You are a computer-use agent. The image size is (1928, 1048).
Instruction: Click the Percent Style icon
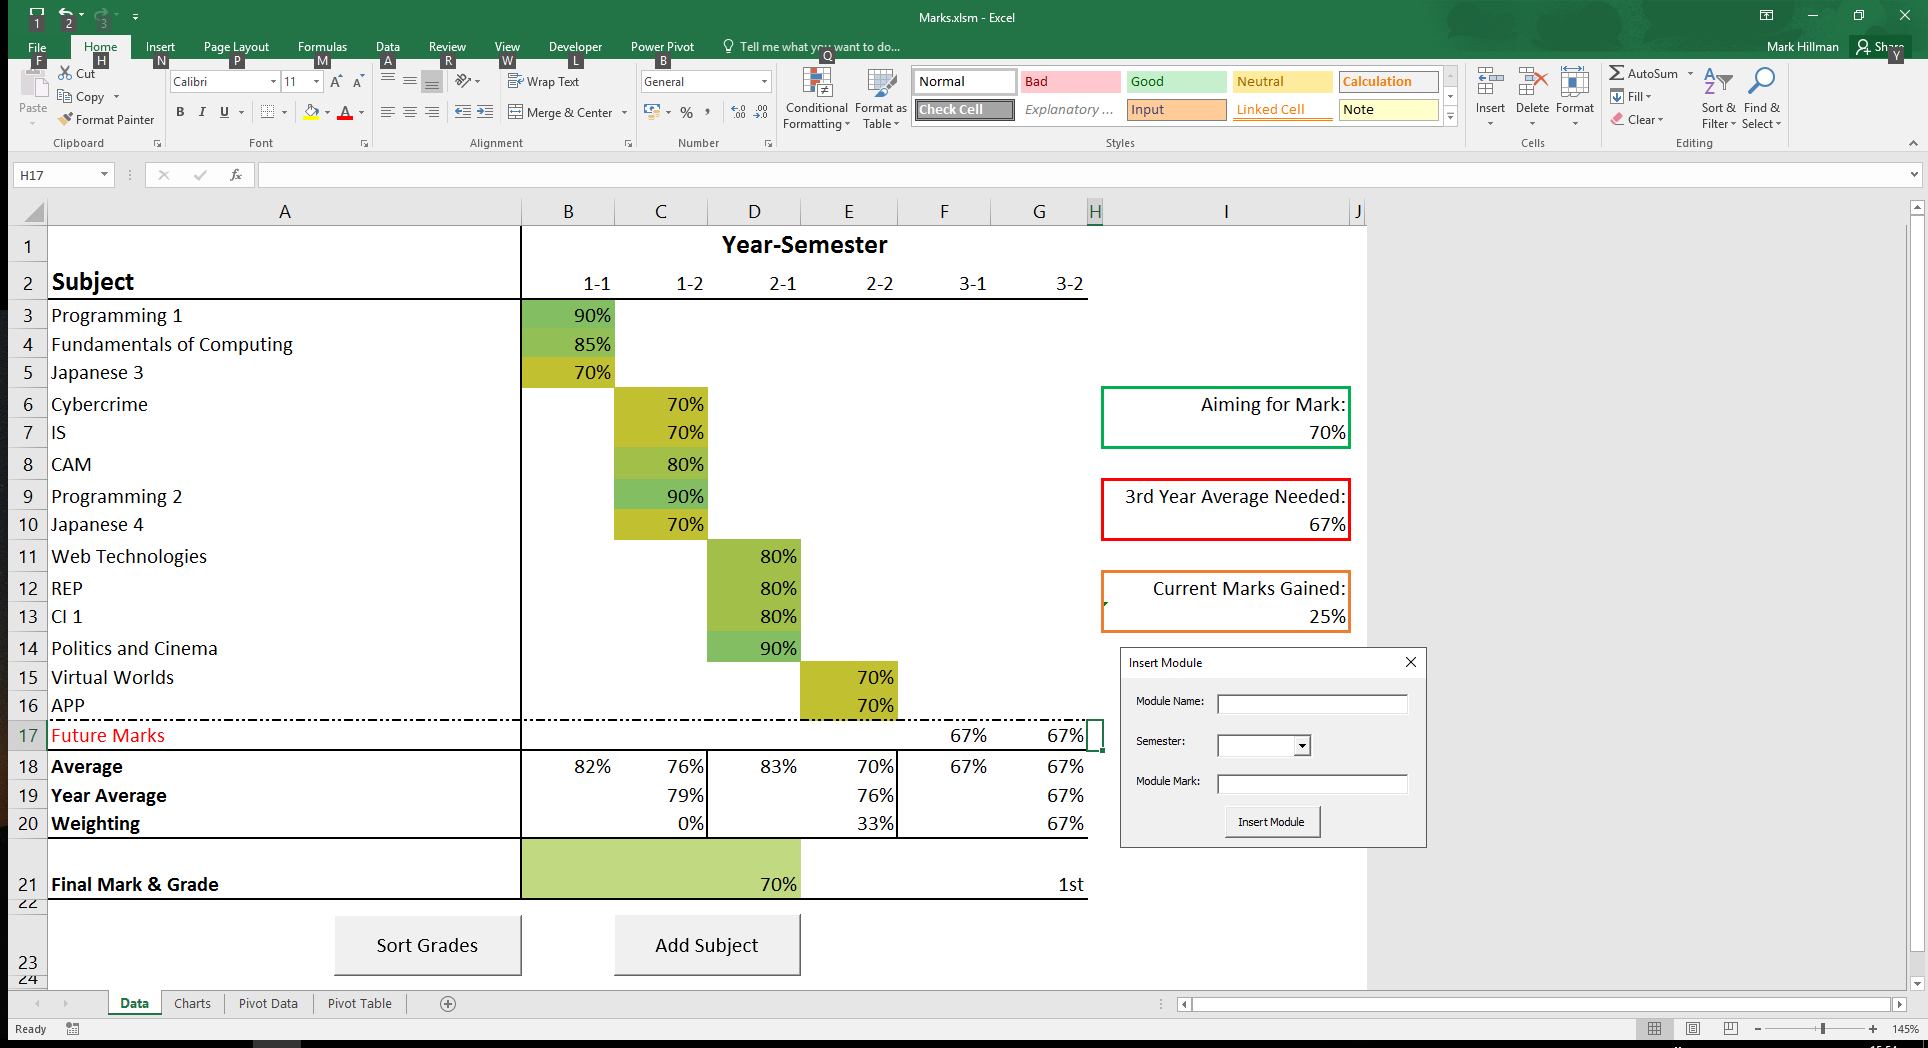click(686, 112)
